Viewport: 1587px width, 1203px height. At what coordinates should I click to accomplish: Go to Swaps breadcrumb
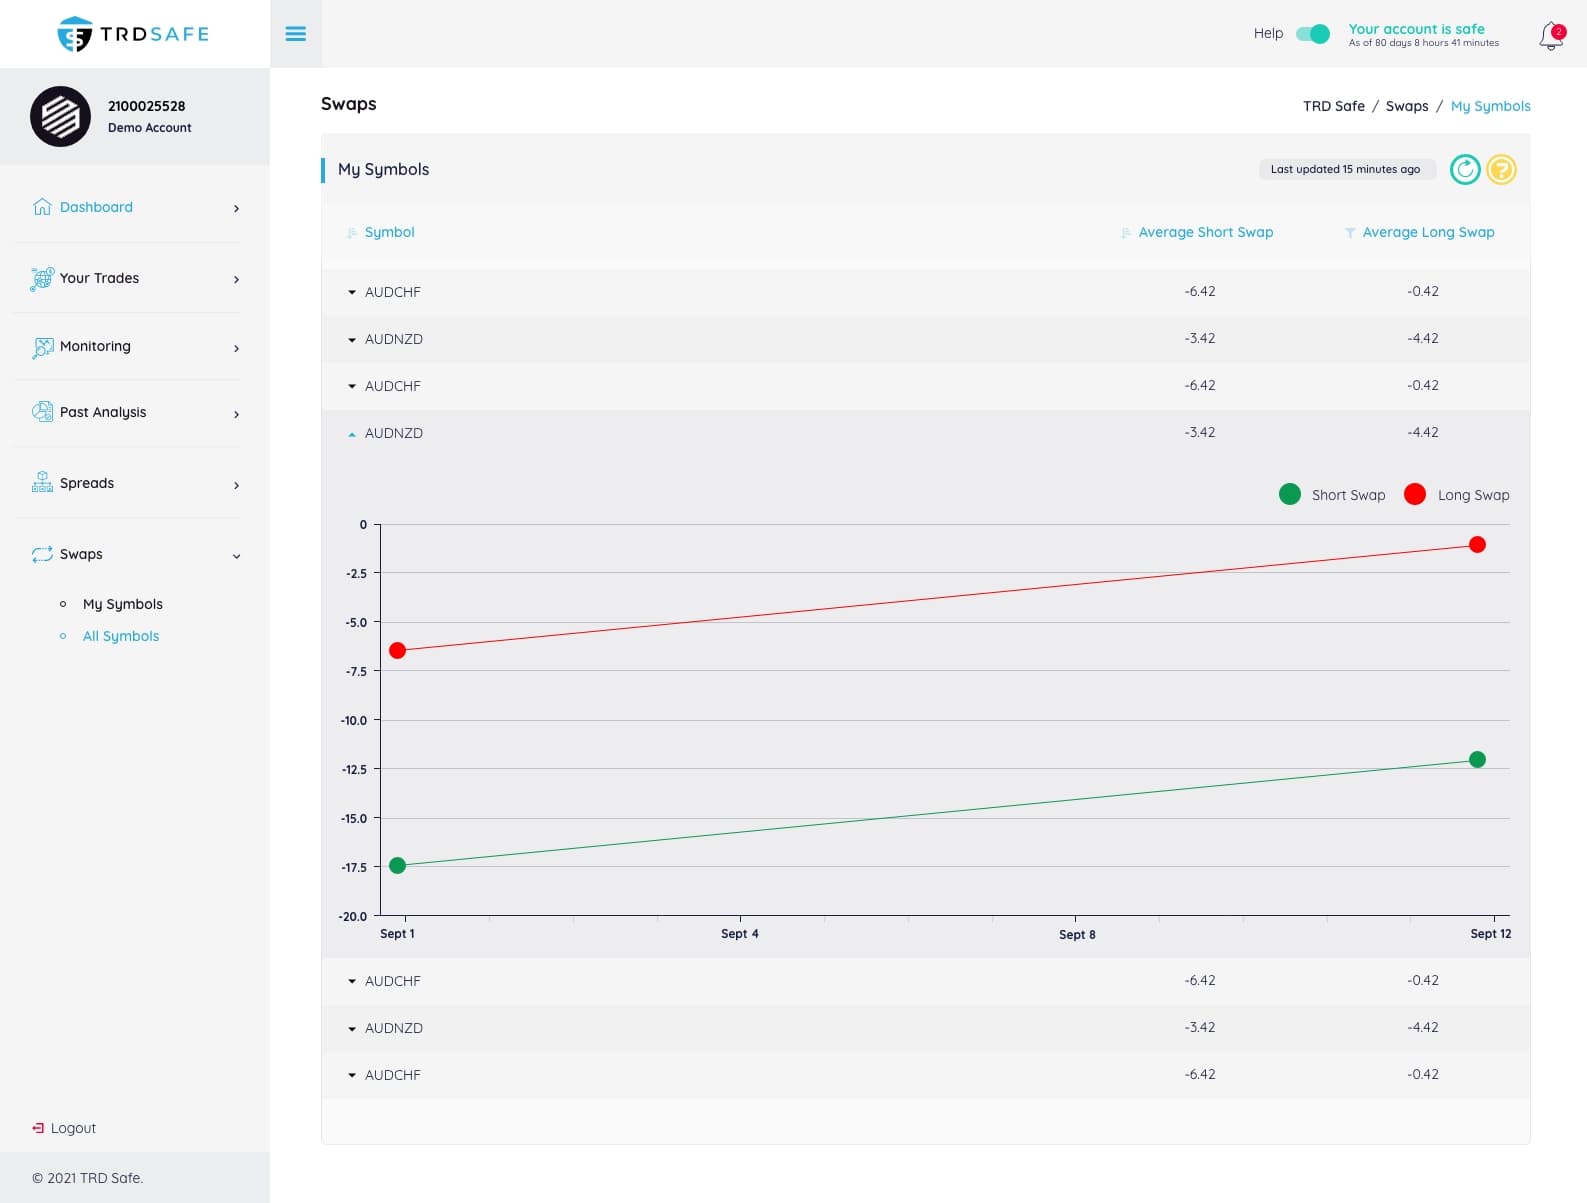pos(1406,106)
